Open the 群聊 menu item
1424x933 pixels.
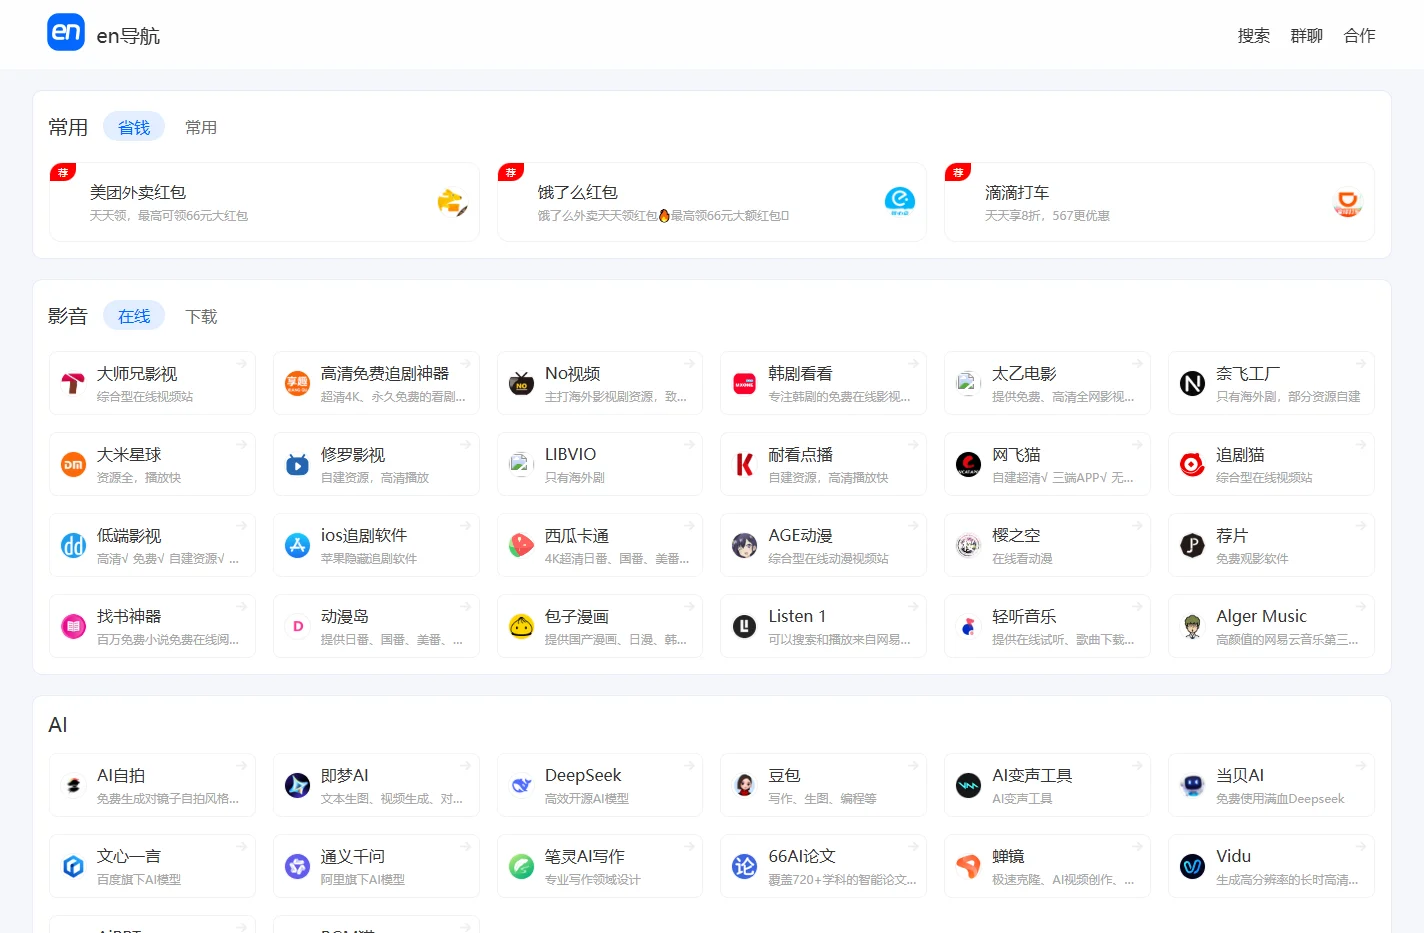click(x=1306, y=36)
